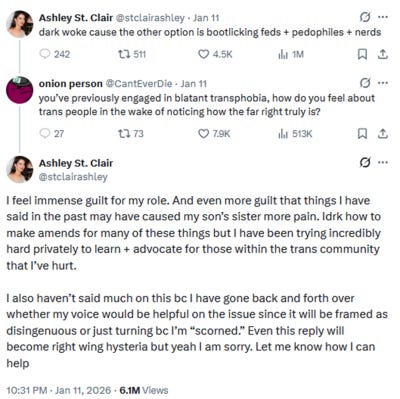Repost the dark woke tweet
Viewport: 400px width, 399px height.
pos(132,54)
